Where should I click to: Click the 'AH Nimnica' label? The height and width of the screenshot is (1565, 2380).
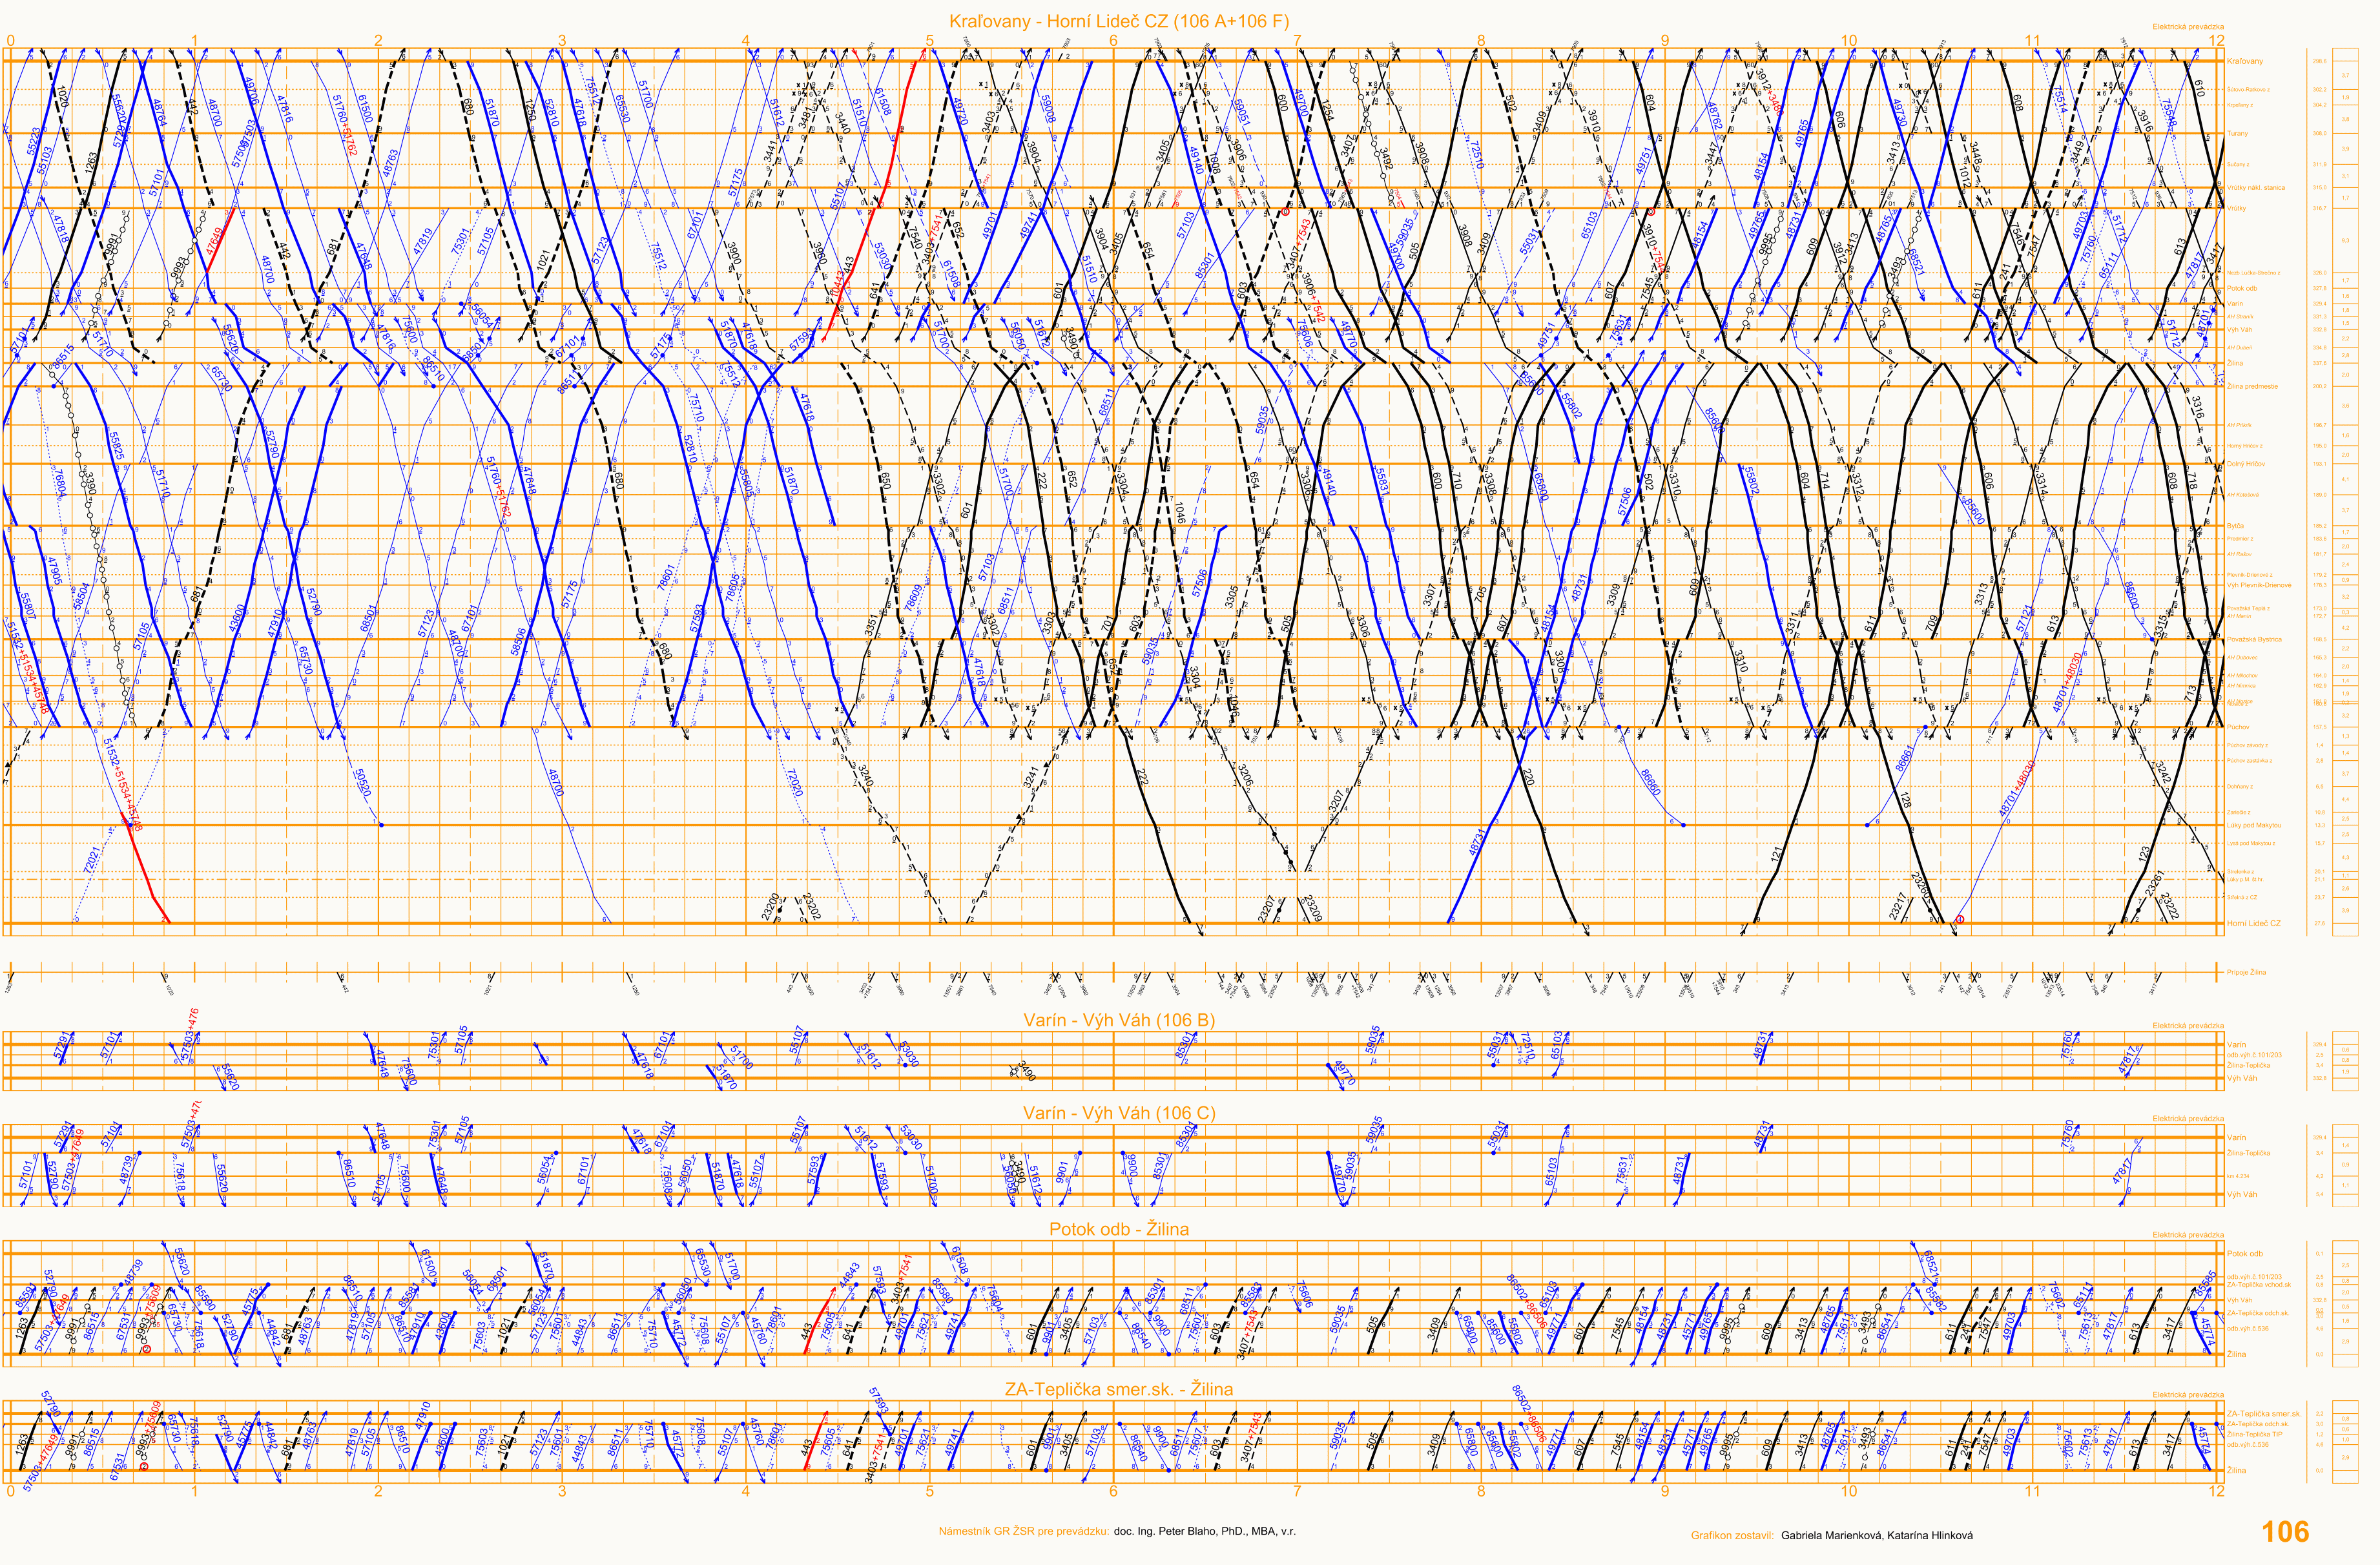click(x=2240, y=686)
